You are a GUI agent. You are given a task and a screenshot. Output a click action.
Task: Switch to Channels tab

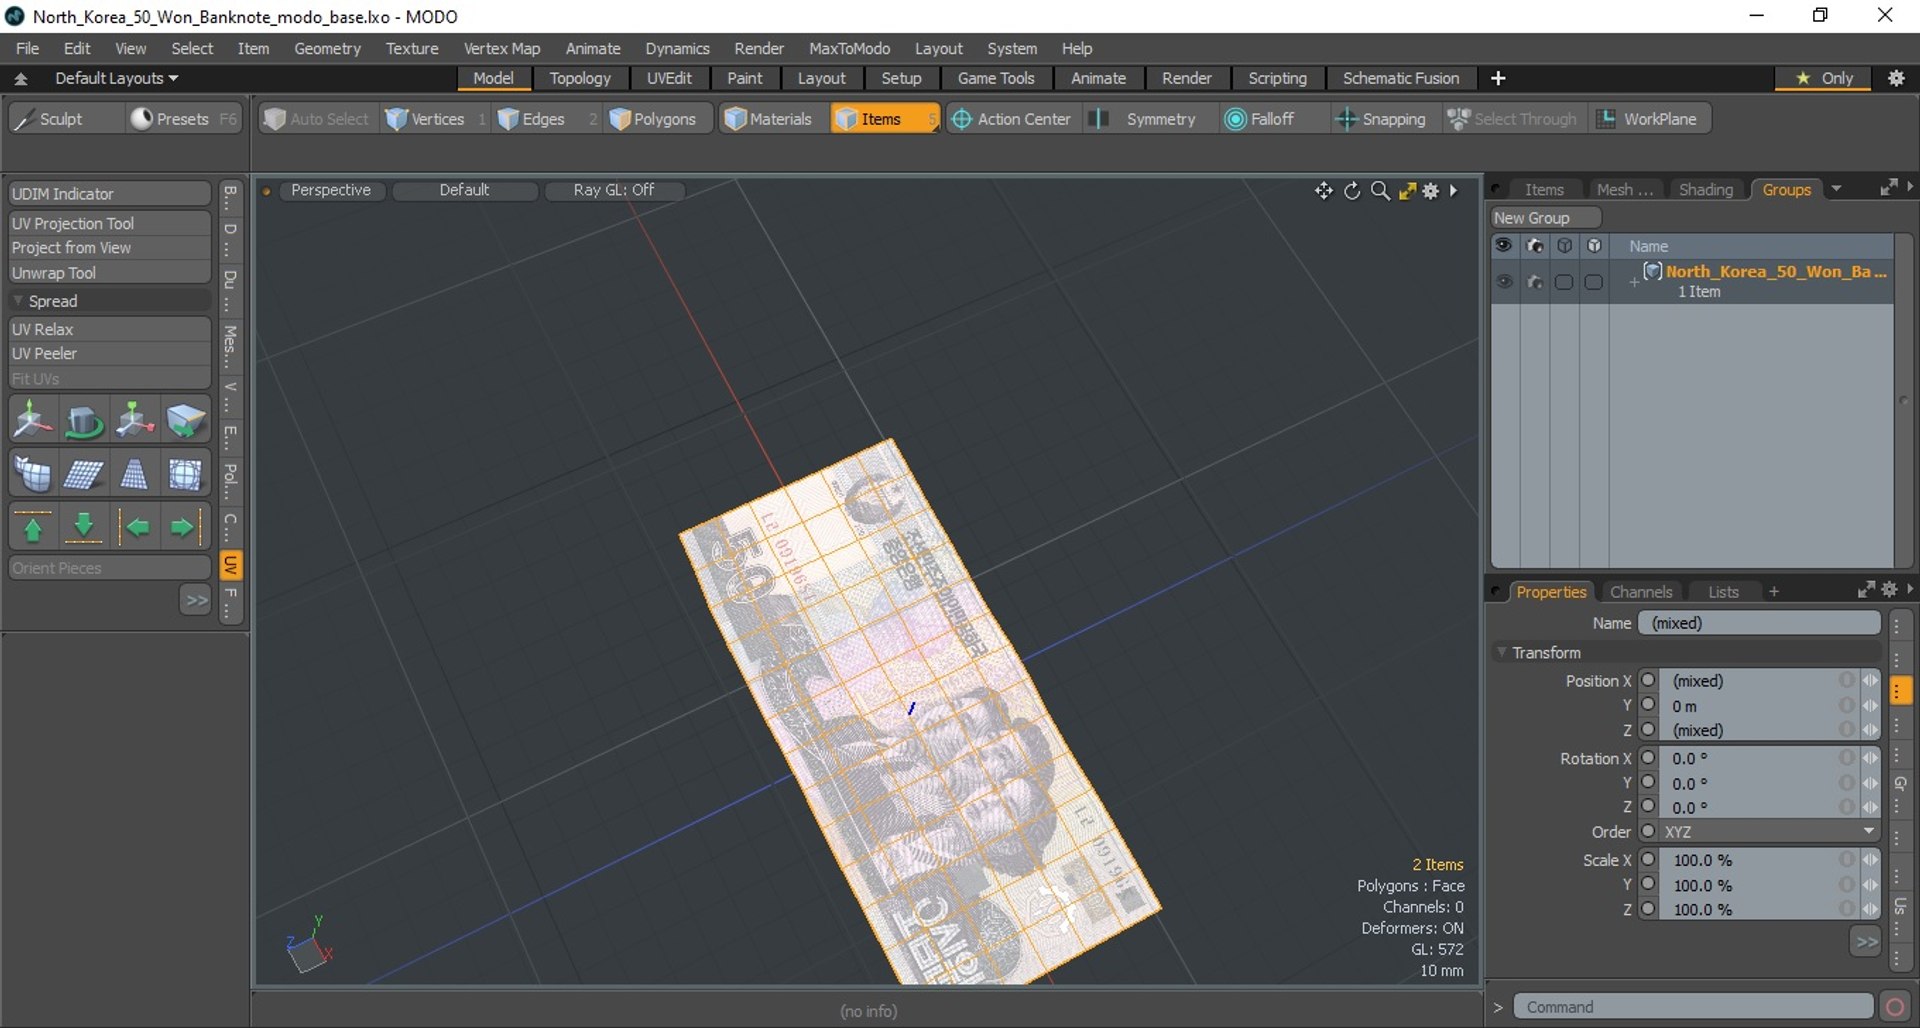click(x=1641, y=591)
